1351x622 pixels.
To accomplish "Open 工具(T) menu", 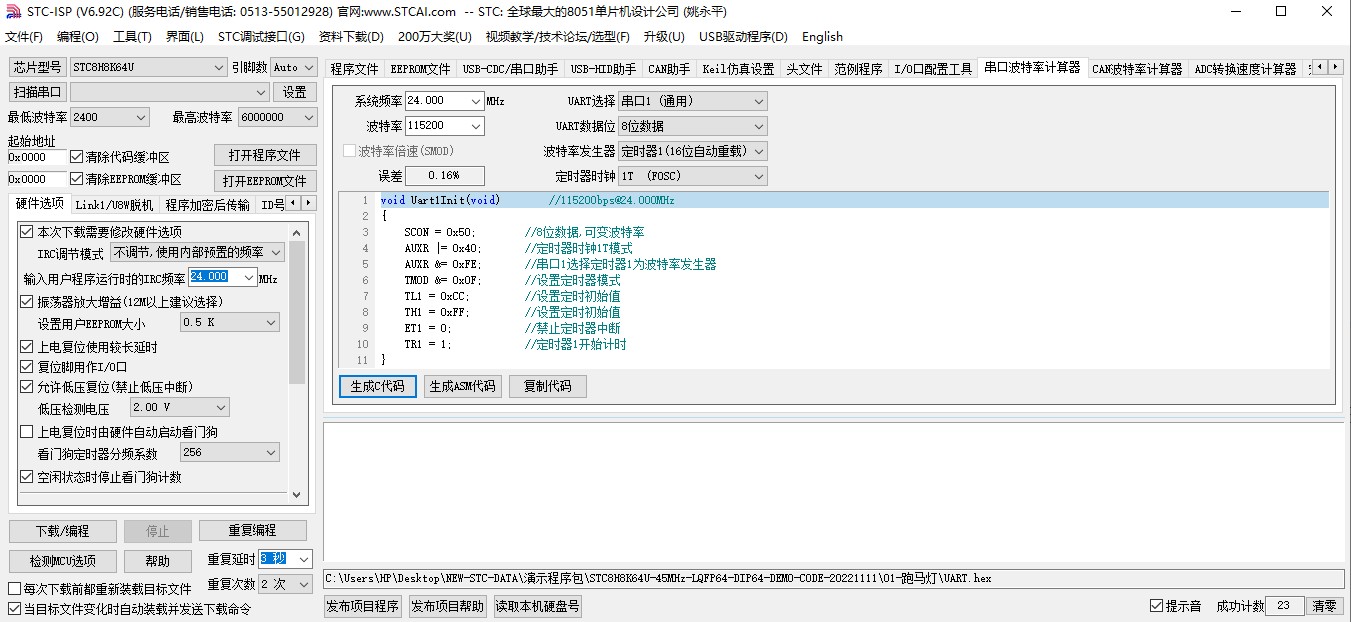I will pyautogui.click(x=132, y=37).
